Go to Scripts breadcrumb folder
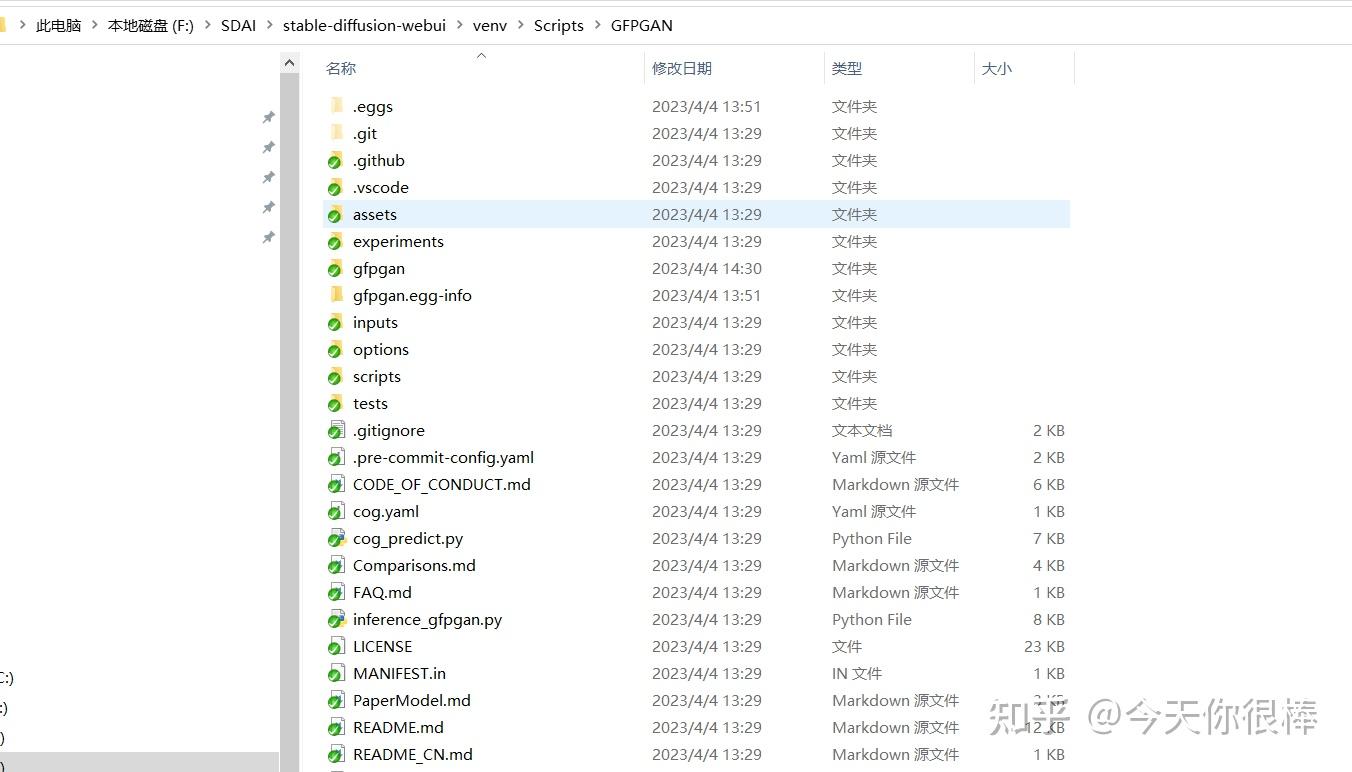Image resolution: width=1352 pixels, height=772 pixels. 559,25
